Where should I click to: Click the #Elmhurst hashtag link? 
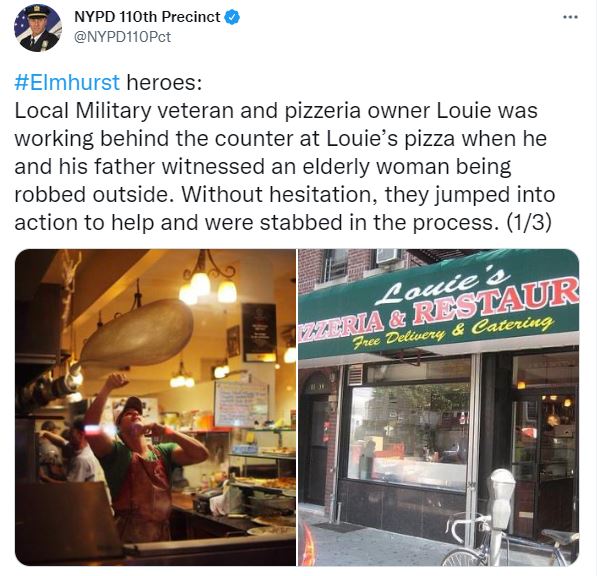click(67, 82)
